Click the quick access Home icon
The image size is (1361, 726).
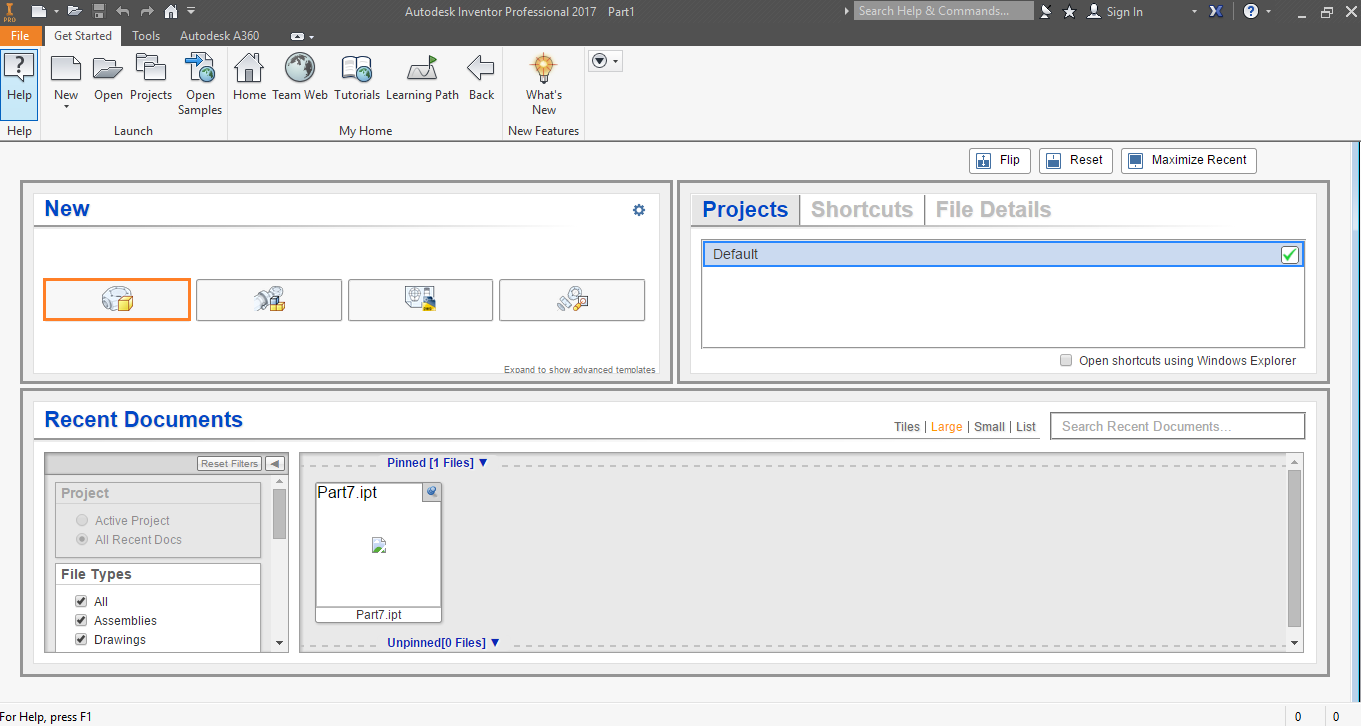(171, 11)
